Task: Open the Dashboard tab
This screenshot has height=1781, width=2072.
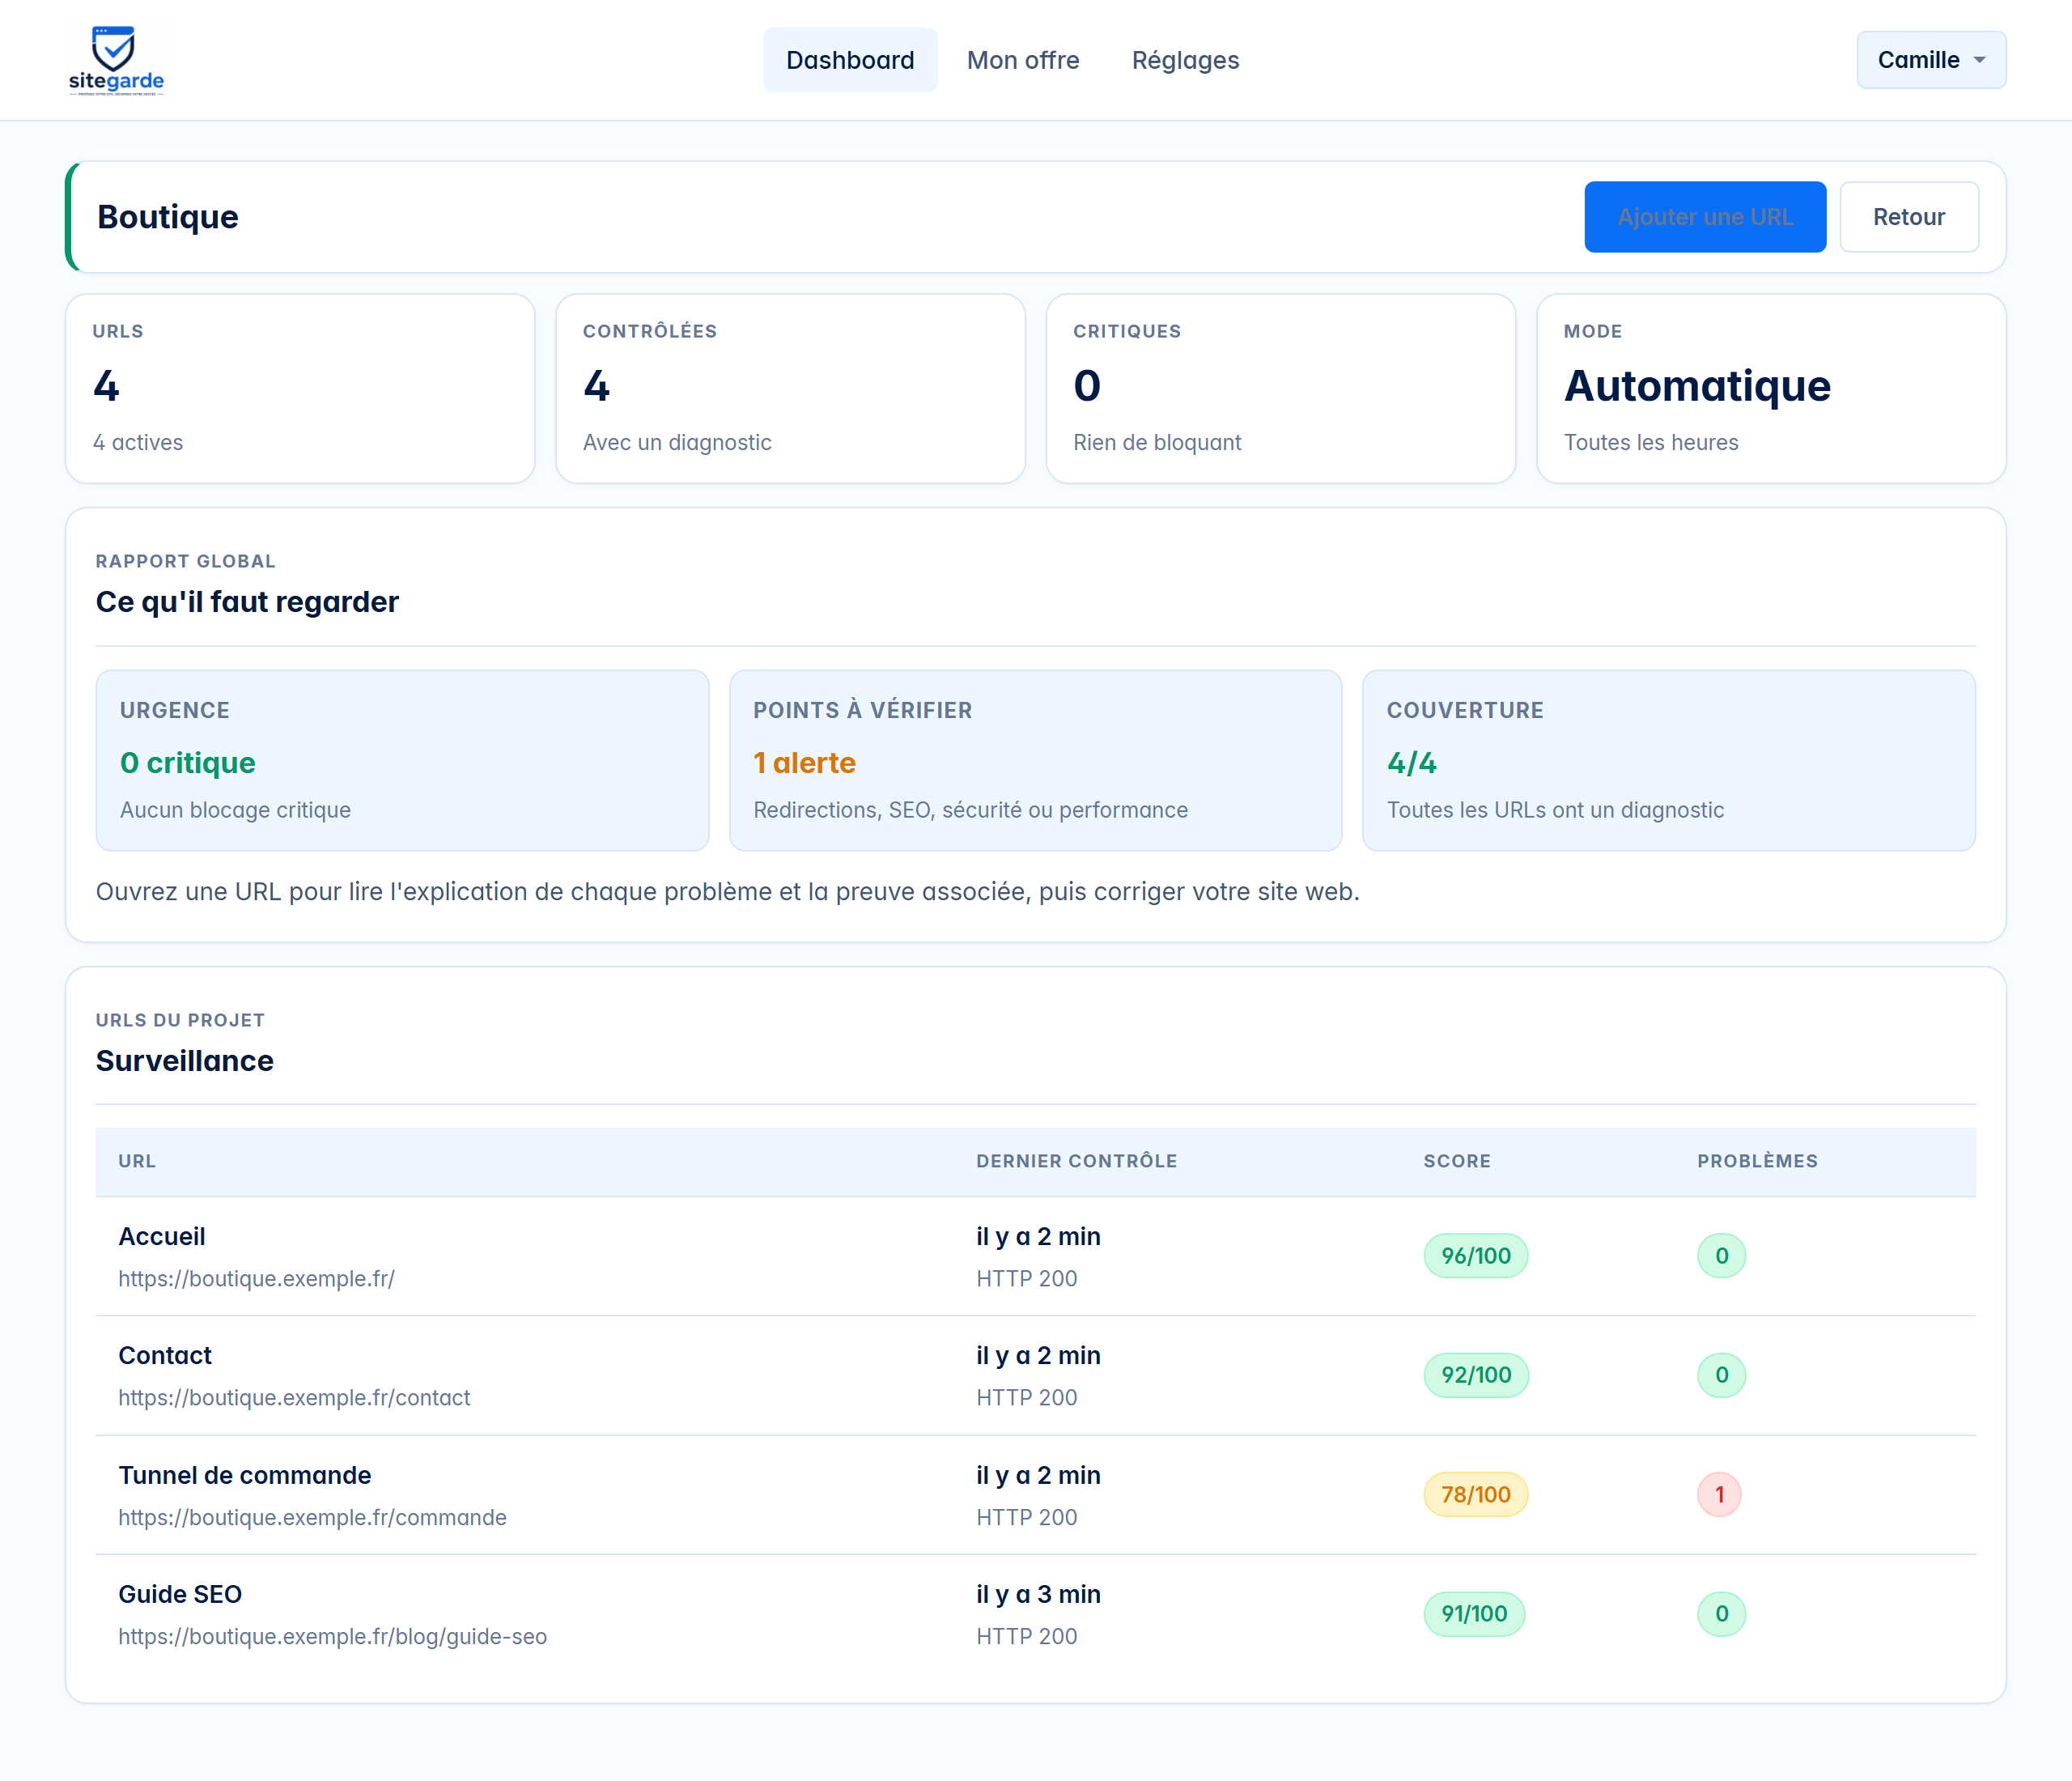Action: (850, 60)
